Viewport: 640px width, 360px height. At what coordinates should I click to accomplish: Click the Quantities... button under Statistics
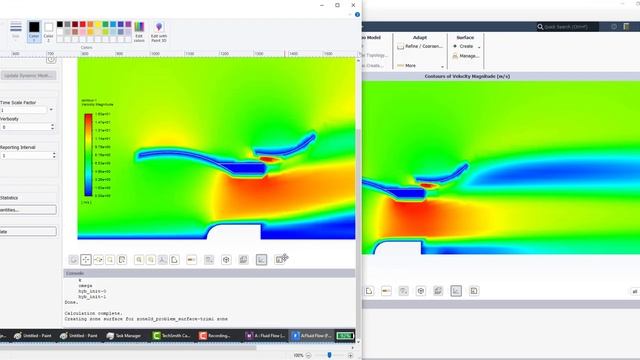point(28,210)
